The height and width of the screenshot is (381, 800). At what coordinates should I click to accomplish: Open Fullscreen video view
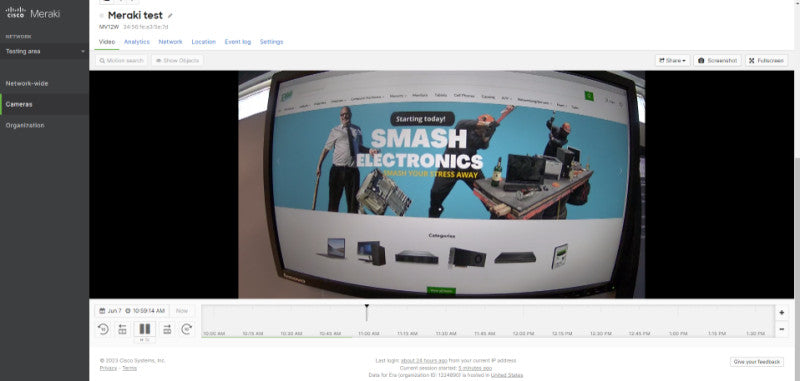tap(766, 60)
